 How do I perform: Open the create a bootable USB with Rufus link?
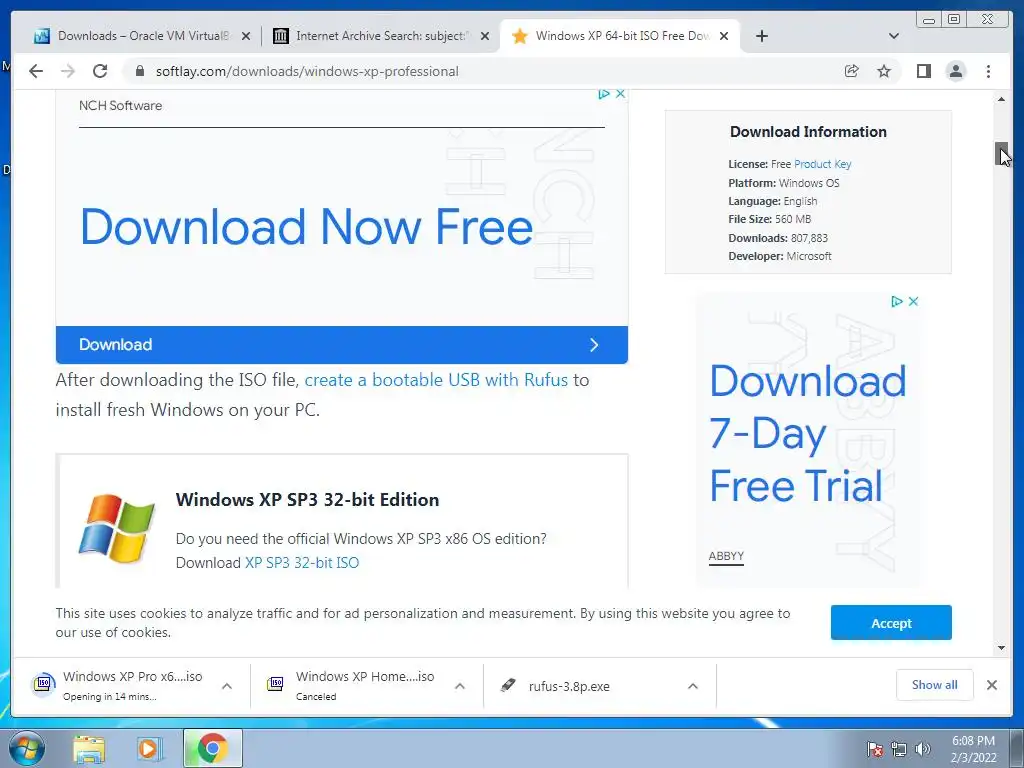pos(436,379)
